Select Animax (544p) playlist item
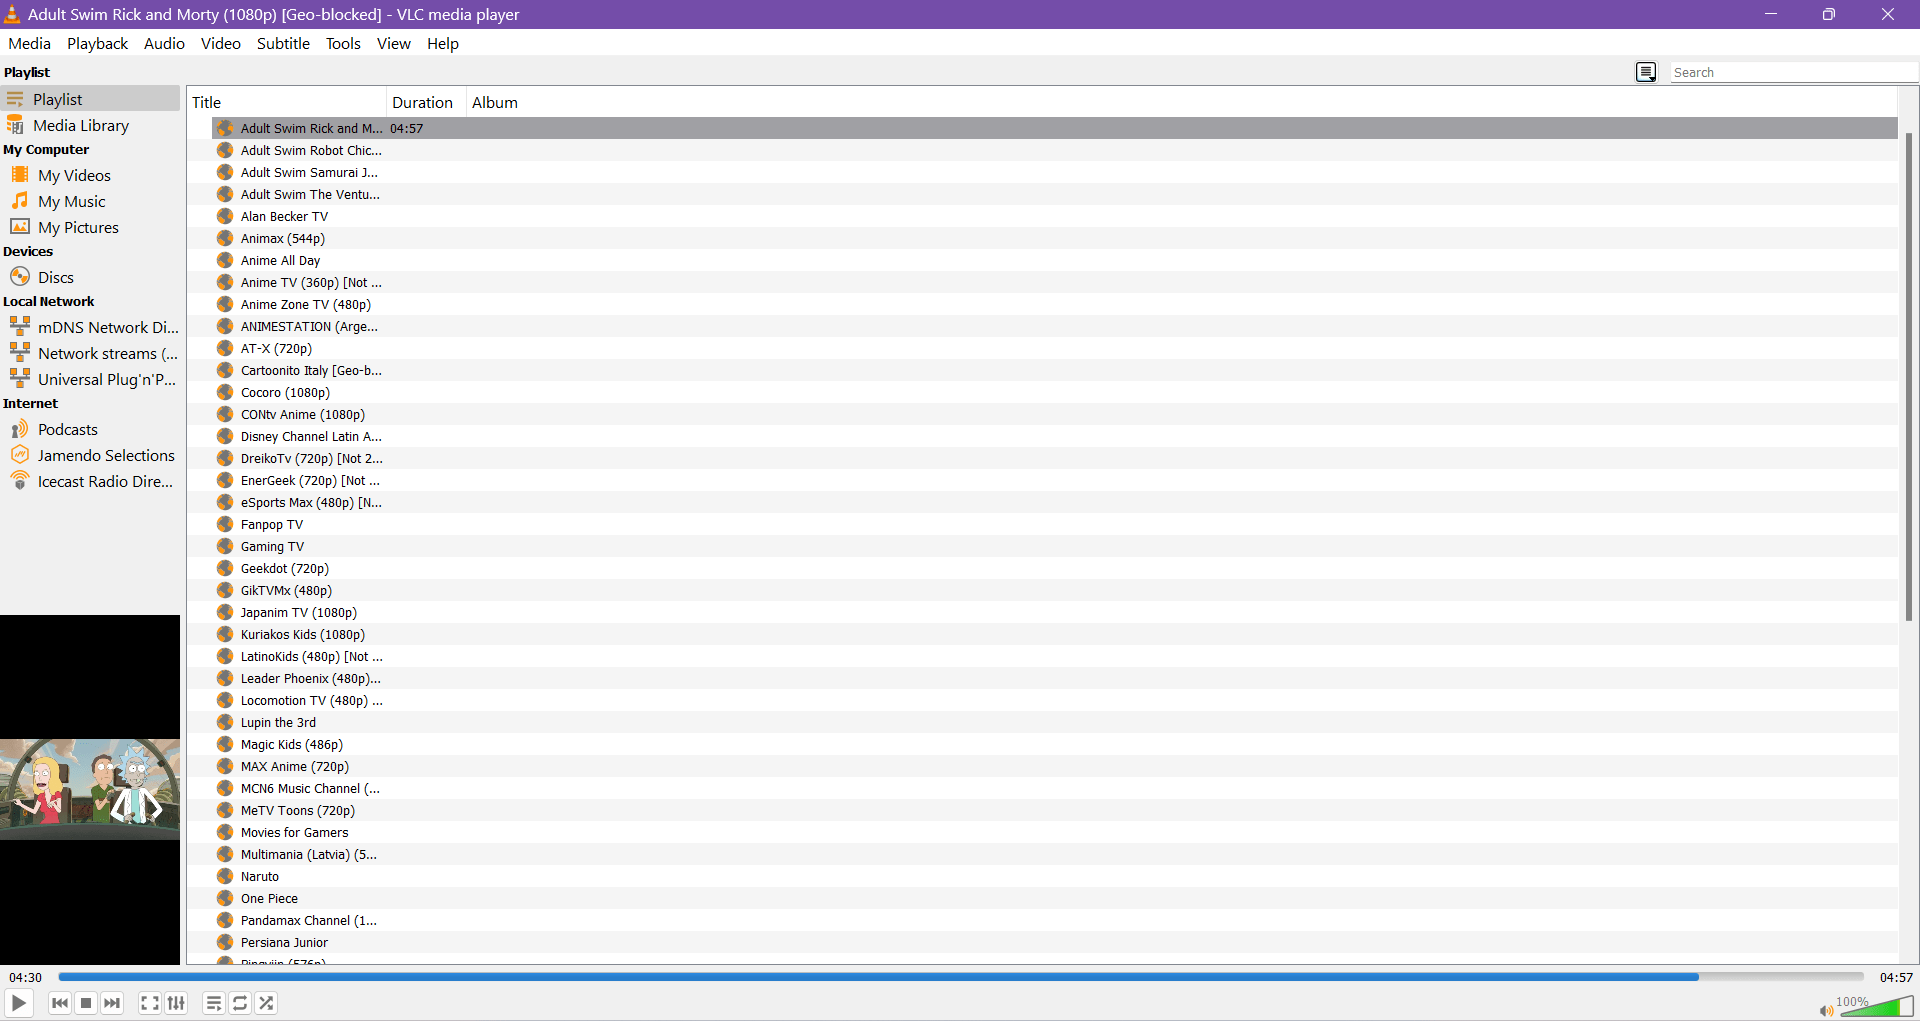The image size is (1920, 1021). [x=1055, y=238]
